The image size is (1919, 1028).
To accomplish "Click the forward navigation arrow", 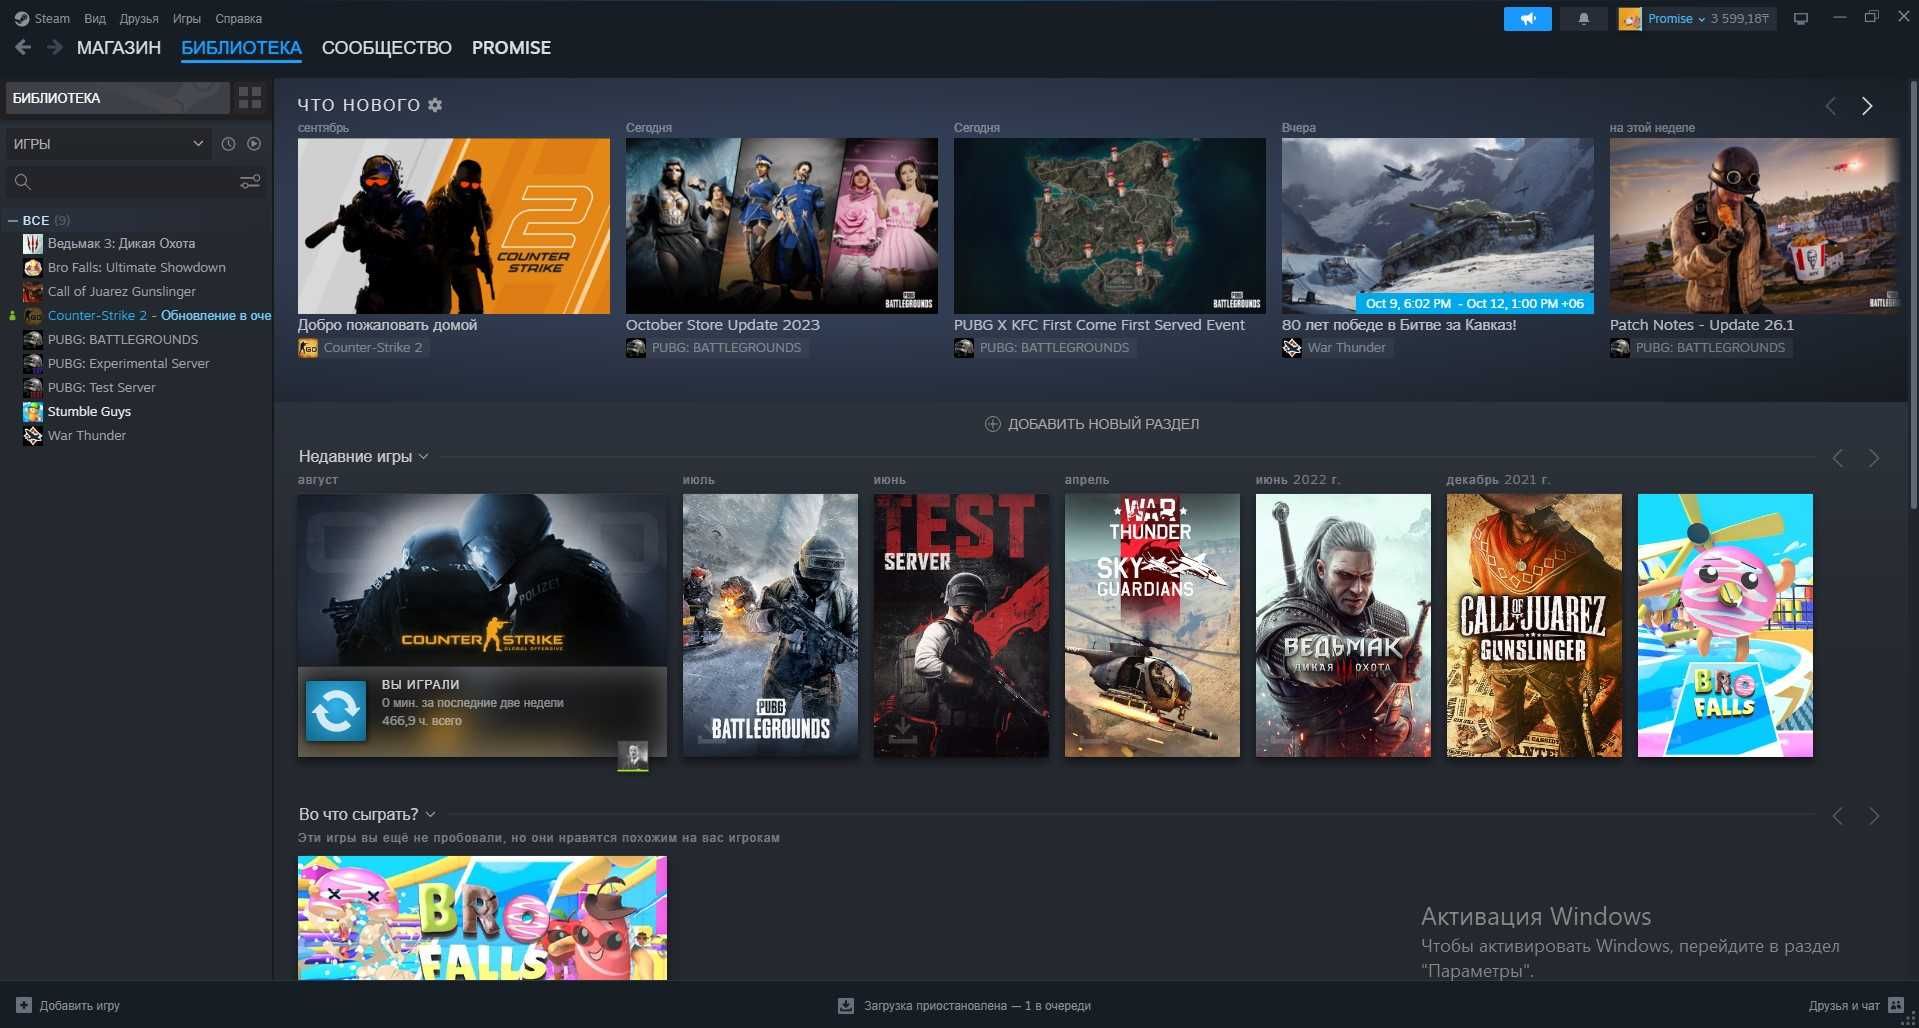I will pyautogui.click(x=55, y=47).
